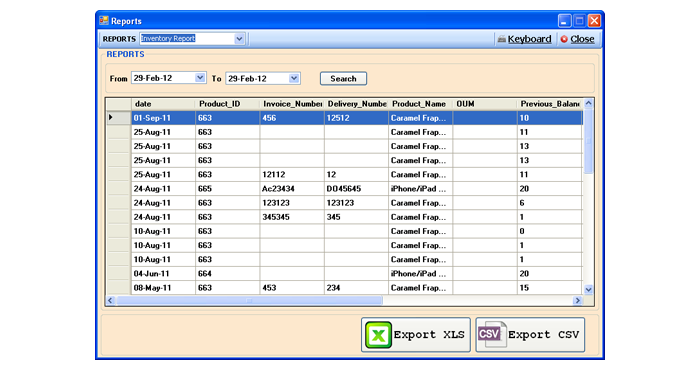Image resolution: width=700 pixels, height=371 pixels.
Task: Select iPhone/iPad cell in 24-Aug-11 row
Action: [420, 189]
